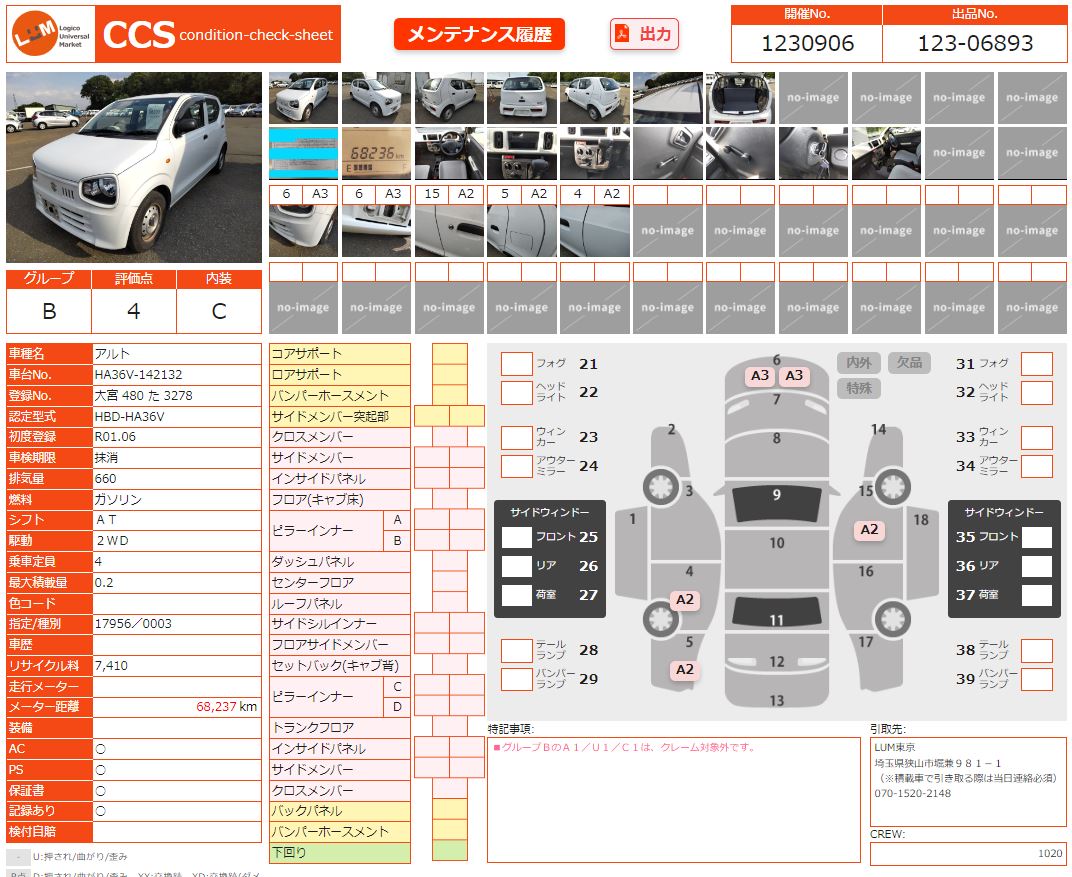The image size is (1072, 877).
Task: Click the LUM Logico Universal Market logo
Action: (x=52, y=34)
